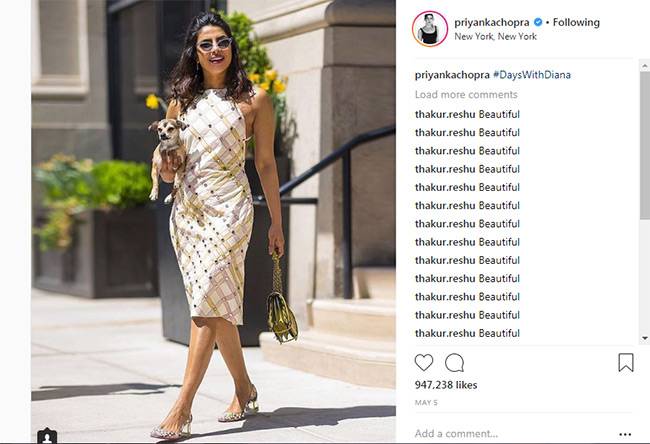Open New York, New York location
The width and height of the screenshot is (650, 444).
495,36
